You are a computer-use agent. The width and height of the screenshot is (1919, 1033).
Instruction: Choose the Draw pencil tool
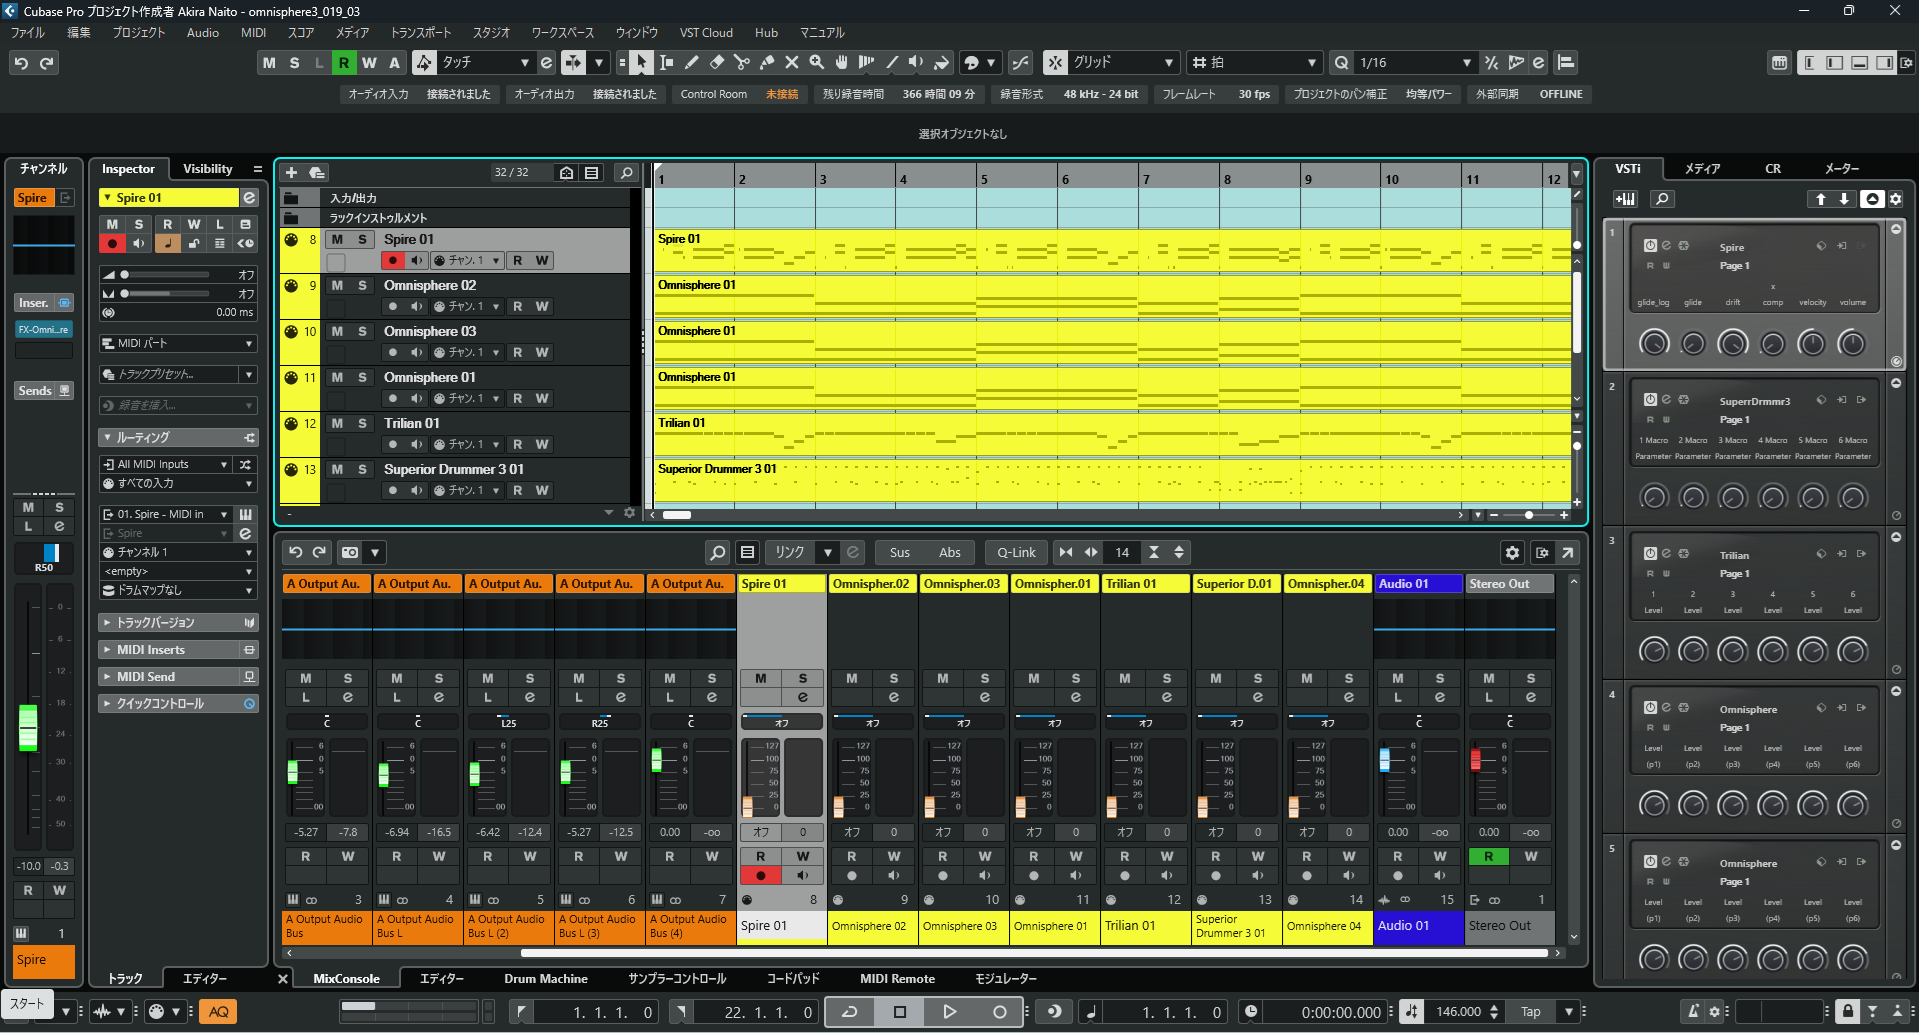[x=692, y=63]
